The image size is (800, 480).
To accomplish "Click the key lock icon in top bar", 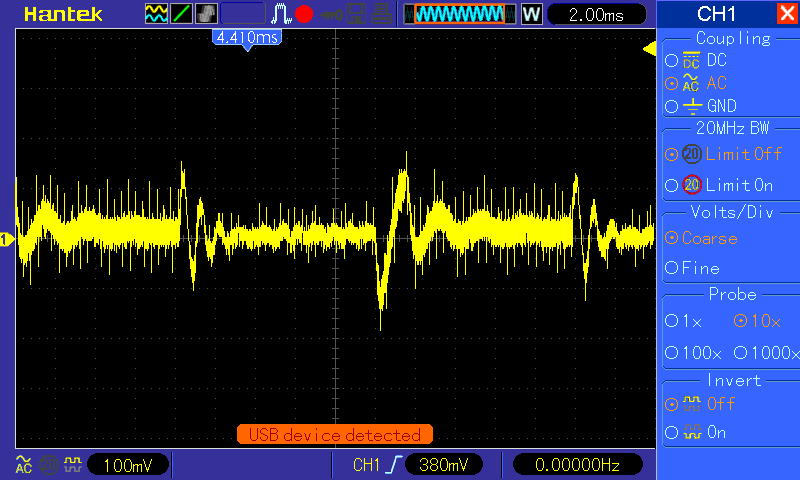I will [332, 15].
